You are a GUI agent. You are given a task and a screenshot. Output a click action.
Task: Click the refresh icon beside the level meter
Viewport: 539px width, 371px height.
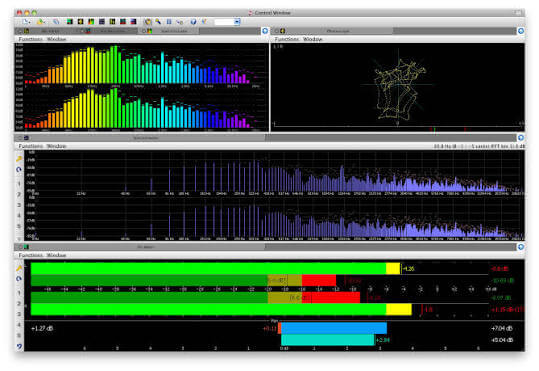pos(19,279)
